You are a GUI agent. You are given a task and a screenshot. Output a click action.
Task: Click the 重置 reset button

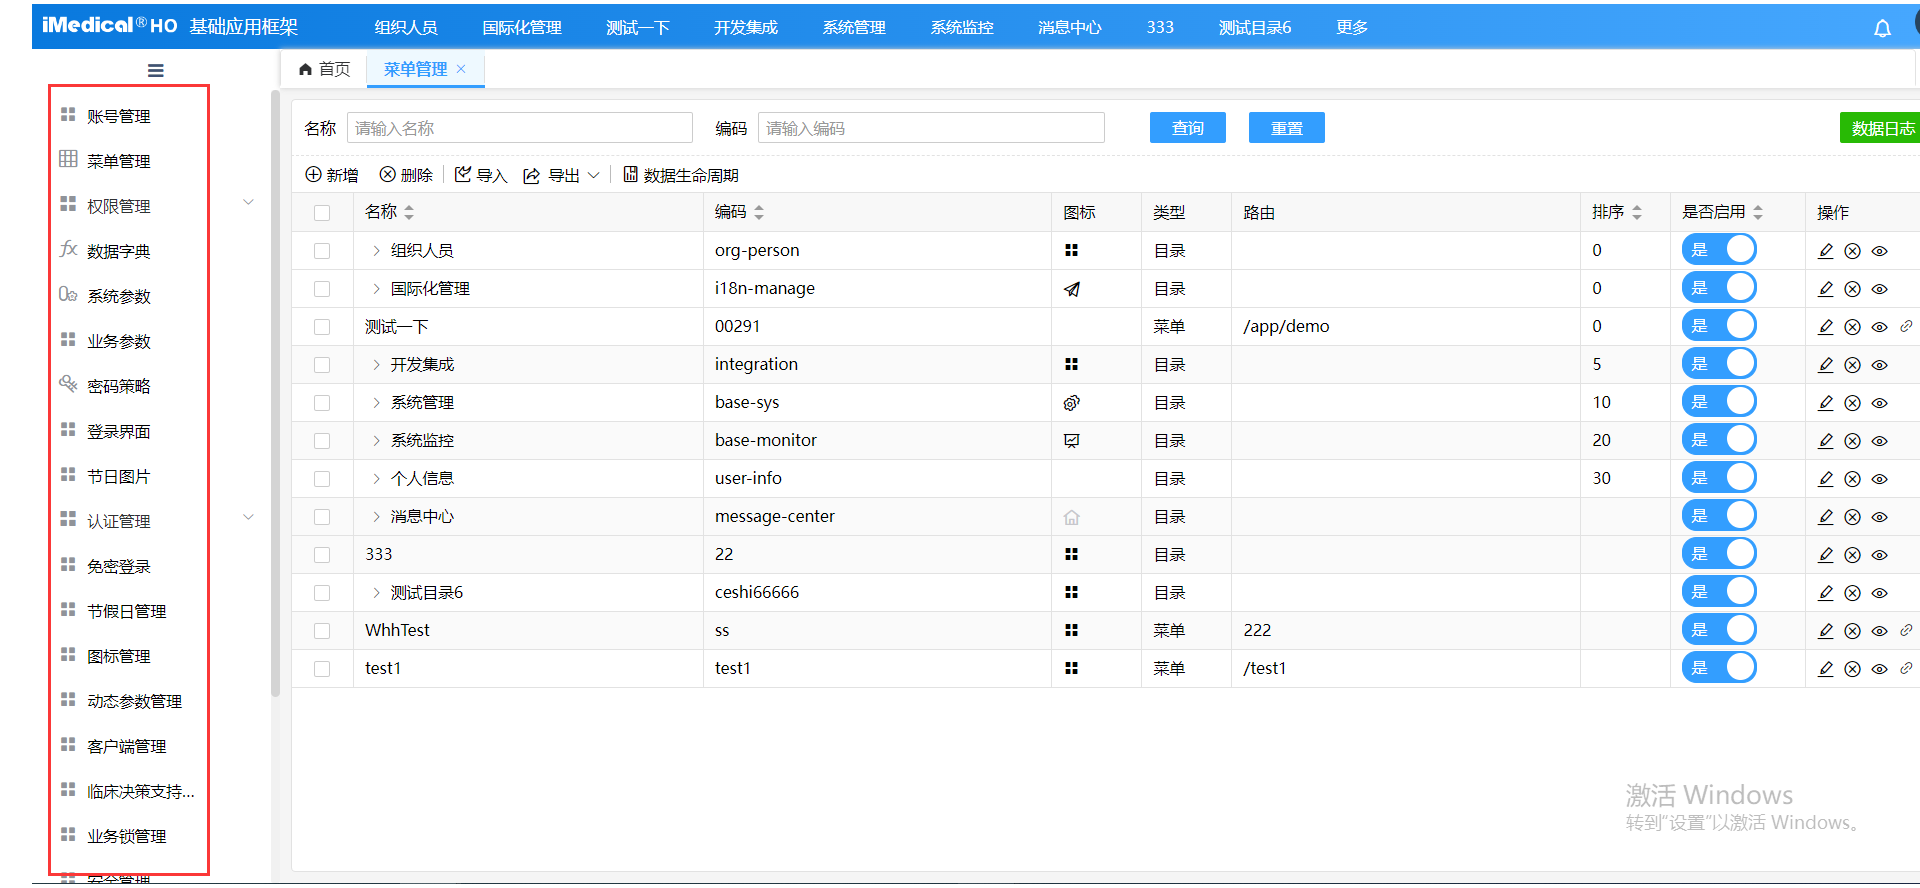[1286, 128]
